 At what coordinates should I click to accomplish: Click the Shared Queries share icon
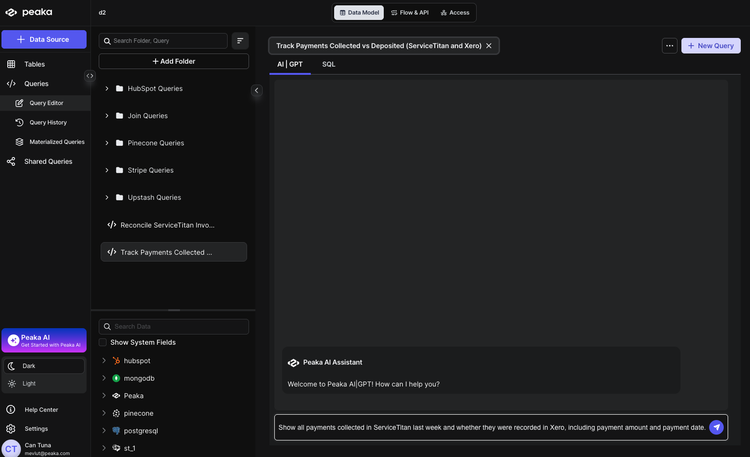(x=11, y=162)
